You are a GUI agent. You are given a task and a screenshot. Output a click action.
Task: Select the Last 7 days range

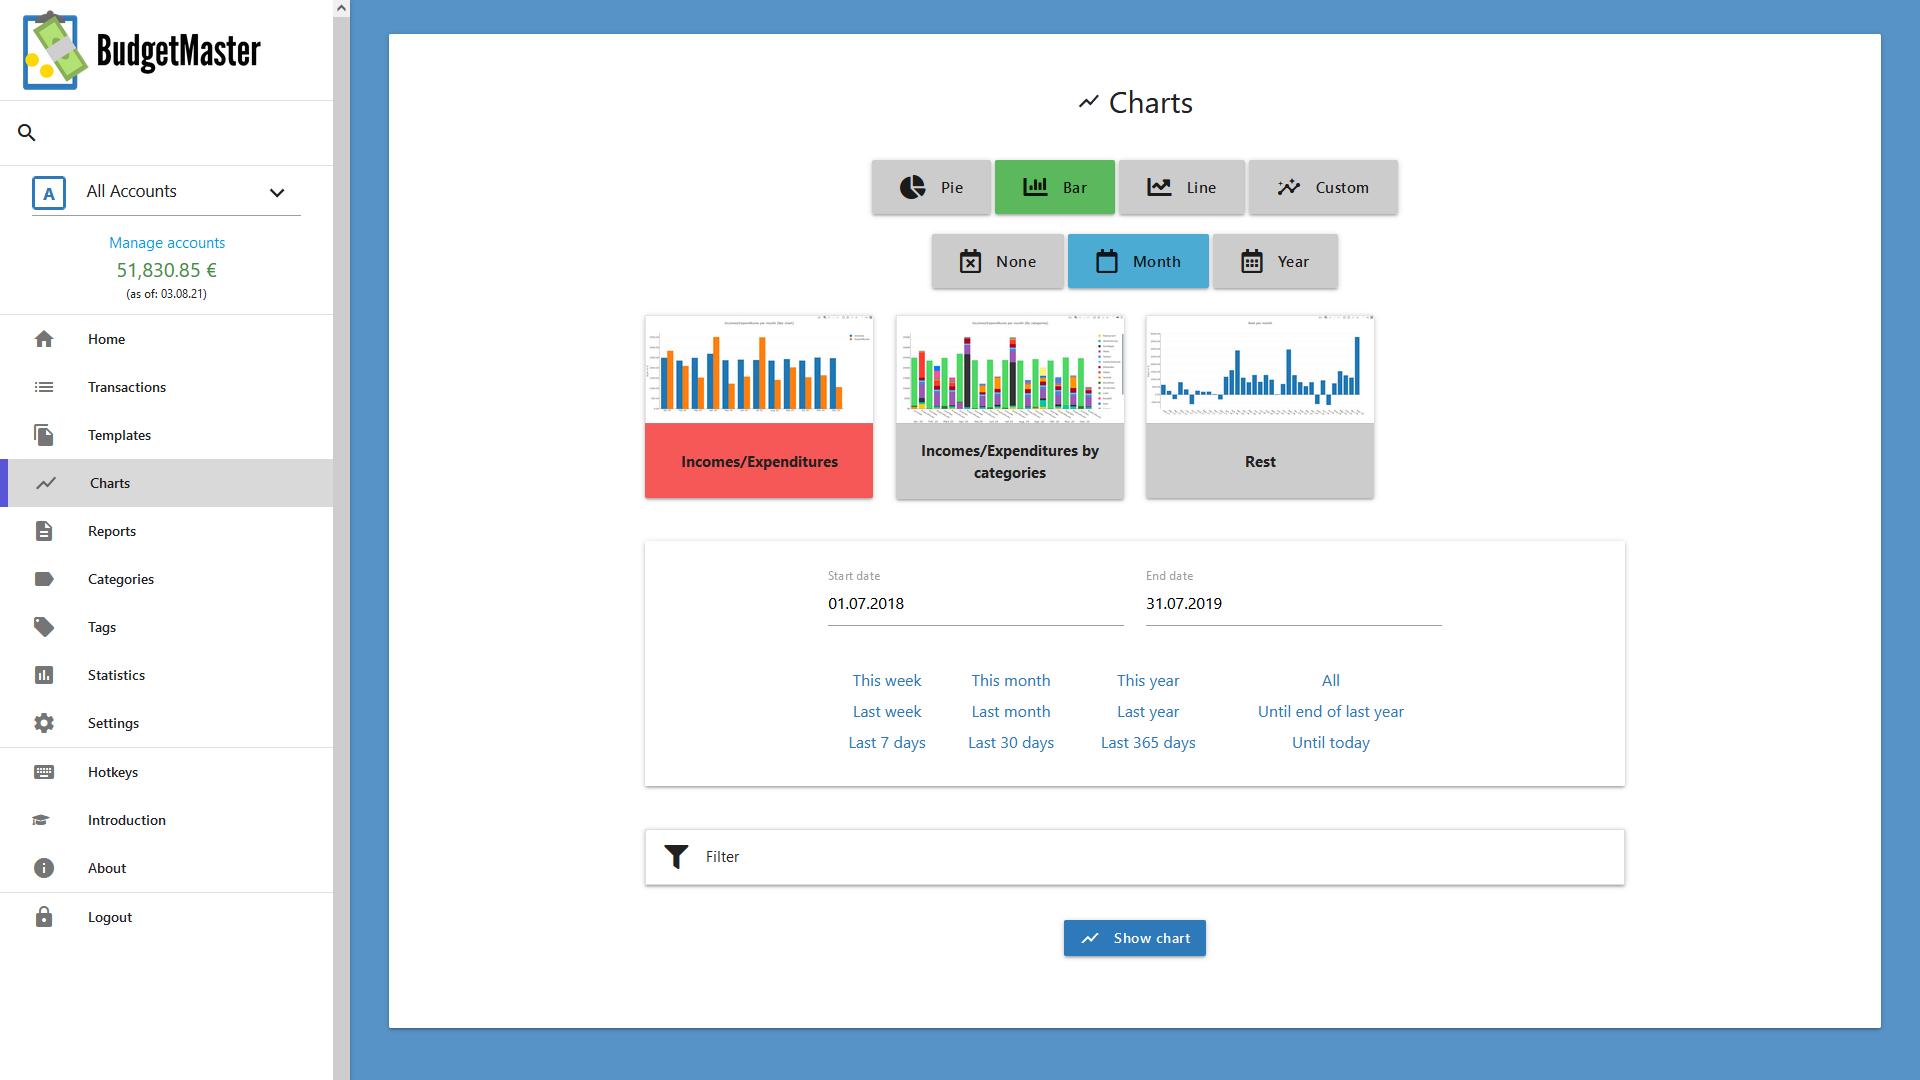pos(887,742)
